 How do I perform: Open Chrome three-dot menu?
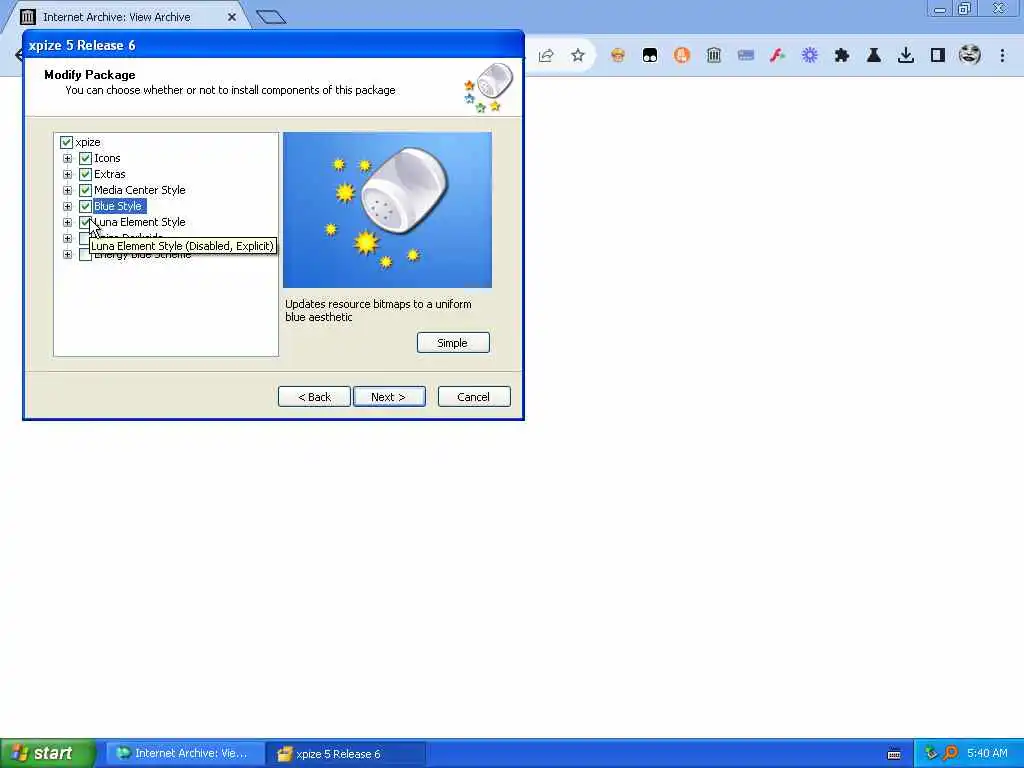pos(1002,56)
